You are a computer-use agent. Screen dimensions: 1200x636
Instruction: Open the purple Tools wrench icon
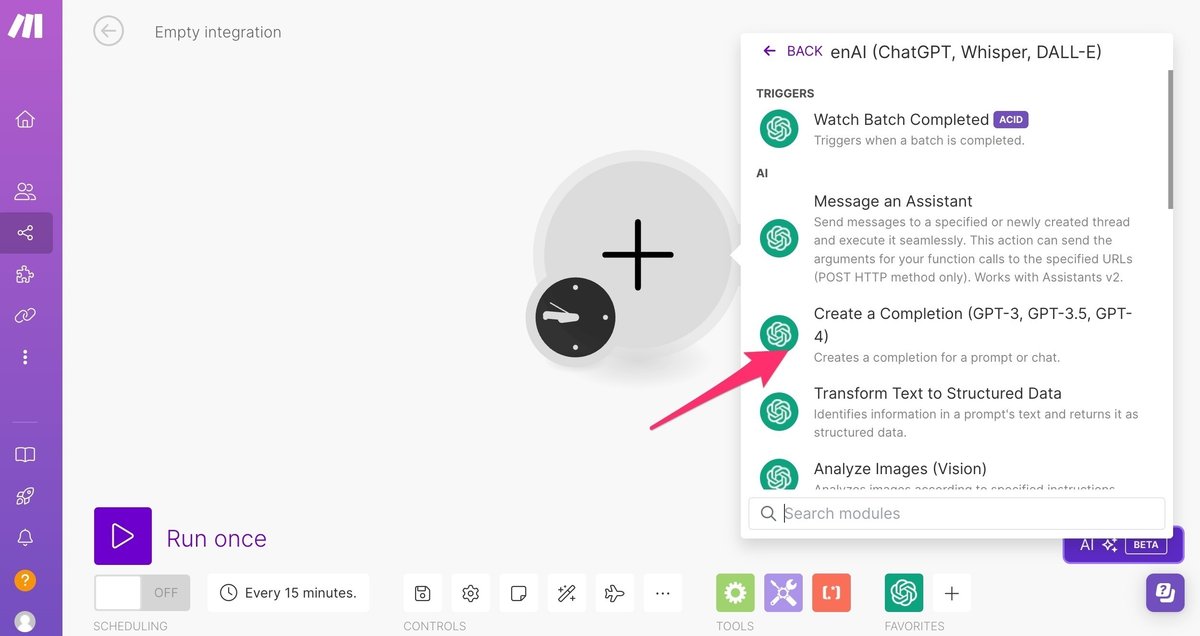point(783,593)
